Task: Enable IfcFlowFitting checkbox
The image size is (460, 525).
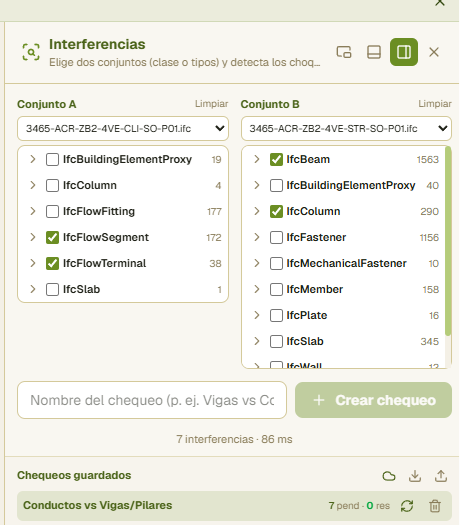Action: click(52, 212)
